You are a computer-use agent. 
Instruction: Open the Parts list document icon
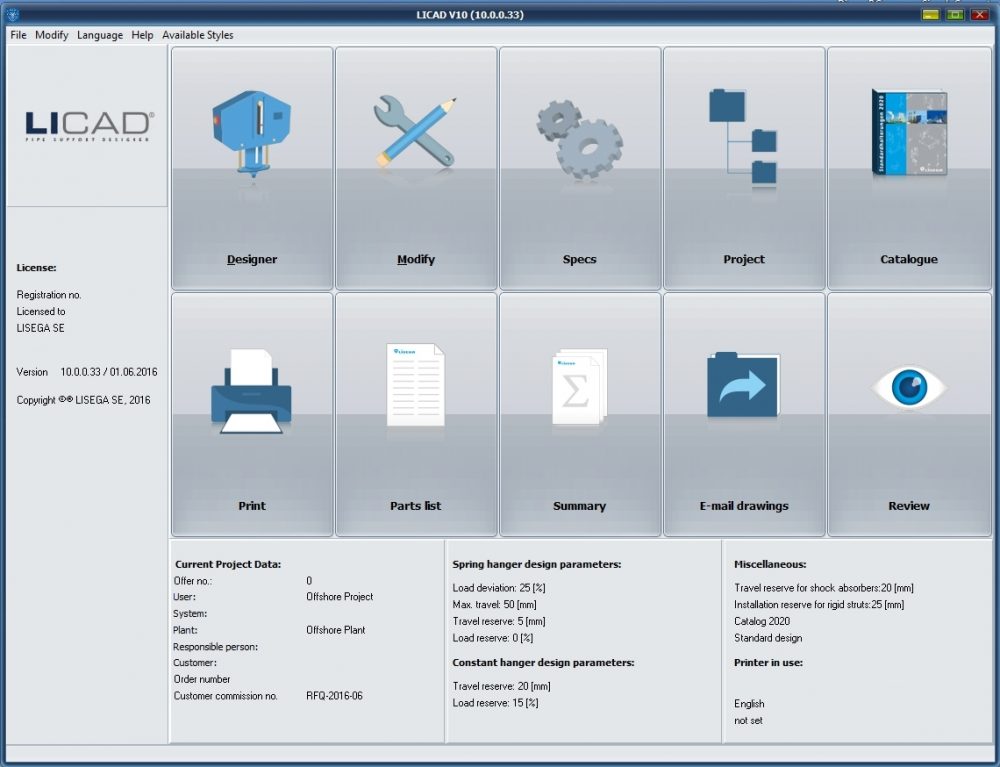[x=415, y=385]
